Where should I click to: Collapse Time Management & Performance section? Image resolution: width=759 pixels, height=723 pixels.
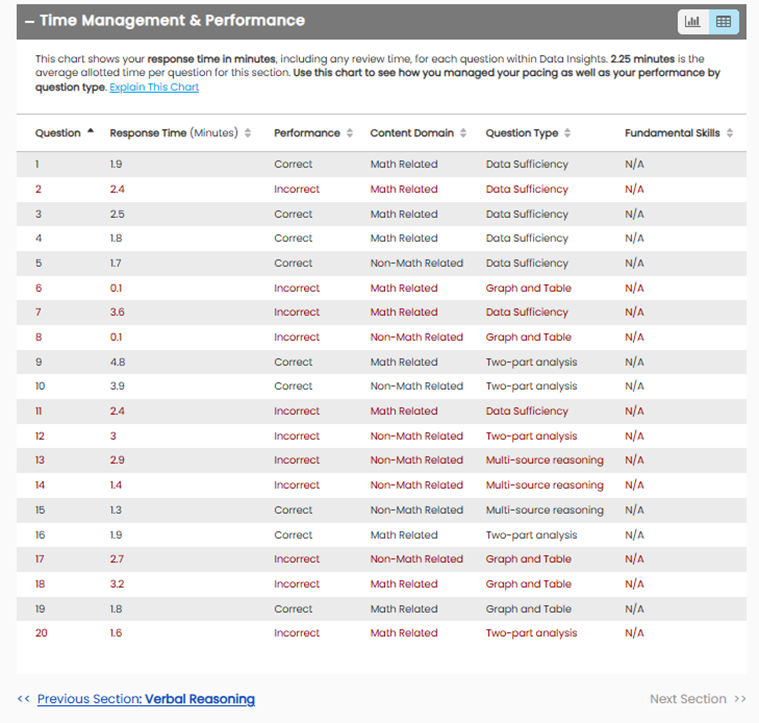[x=30, y=21]
